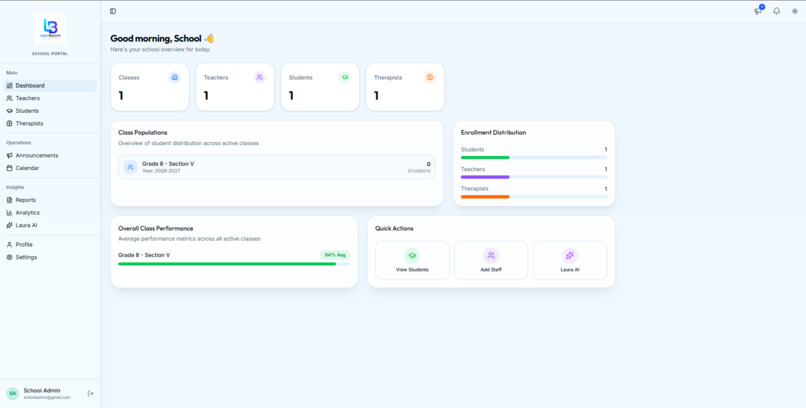Click the Classes card blue icon

coord(174,78)
